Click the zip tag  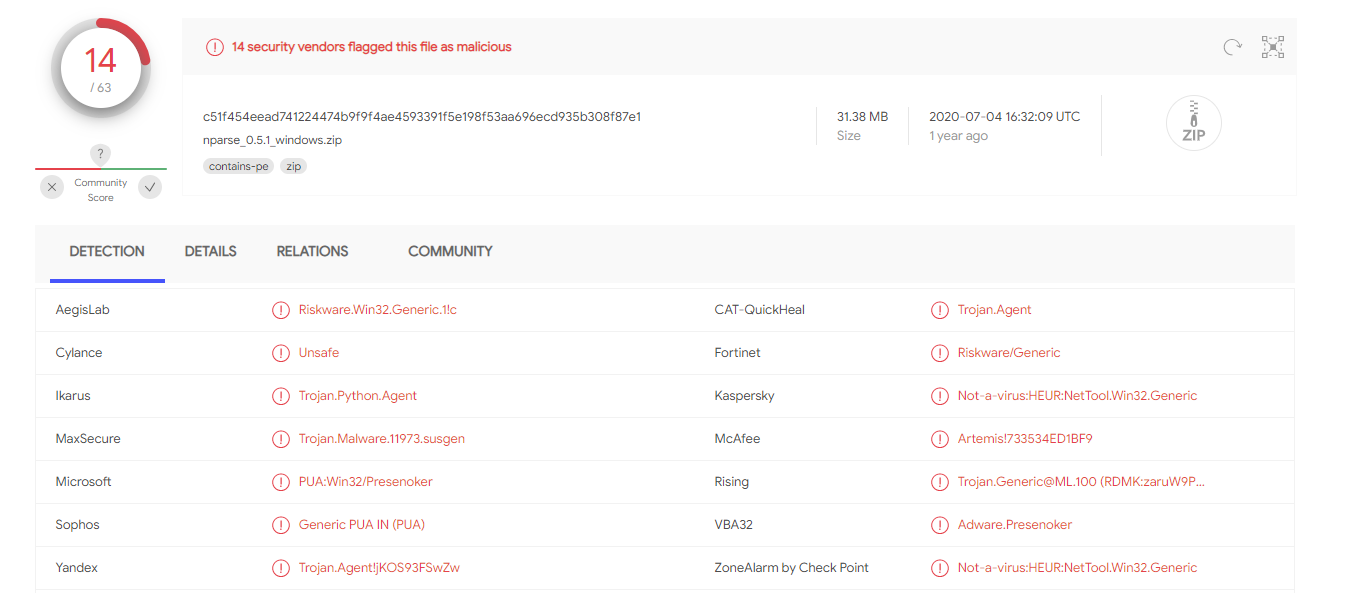tap(294, 166)
